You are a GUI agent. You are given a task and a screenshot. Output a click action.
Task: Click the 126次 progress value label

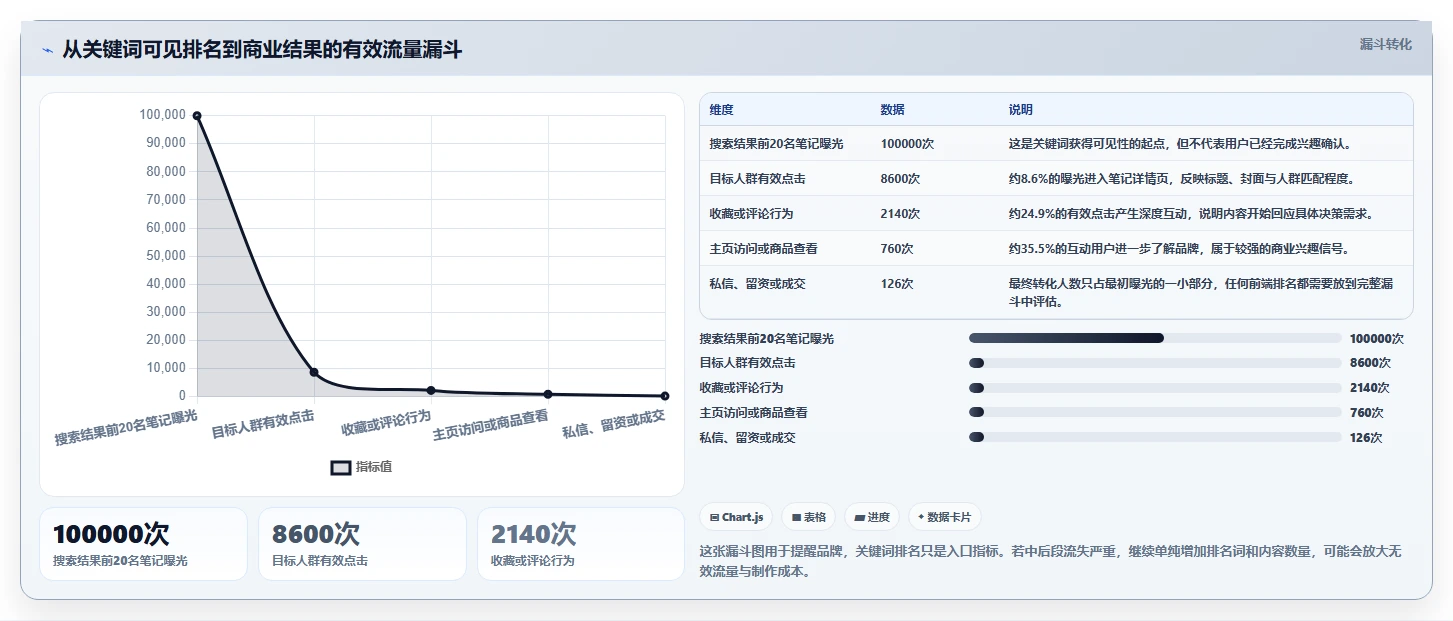pos(1366,437)
